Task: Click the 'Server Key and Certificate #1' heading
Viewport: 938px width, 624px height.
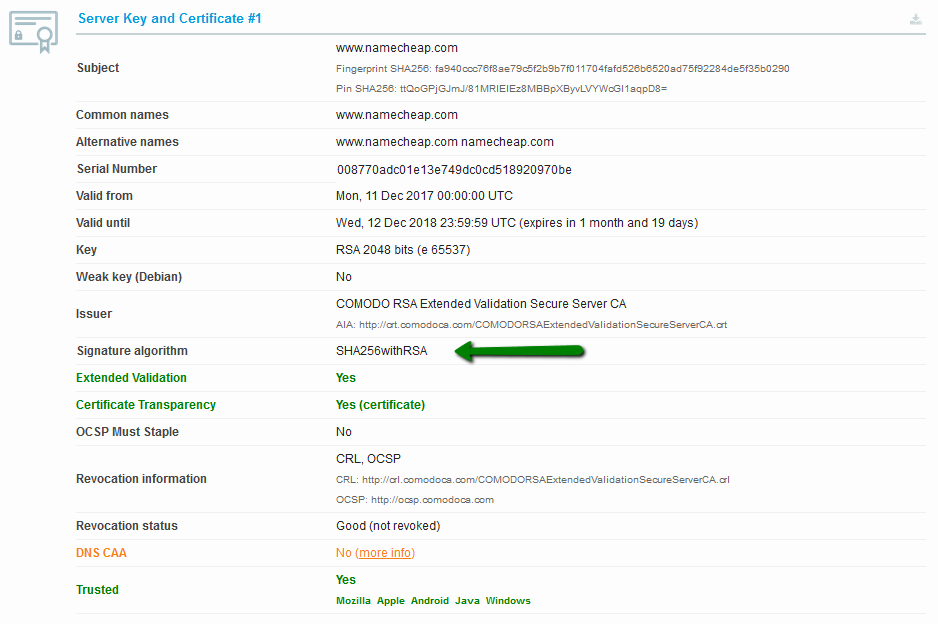Action: (170, 19)
